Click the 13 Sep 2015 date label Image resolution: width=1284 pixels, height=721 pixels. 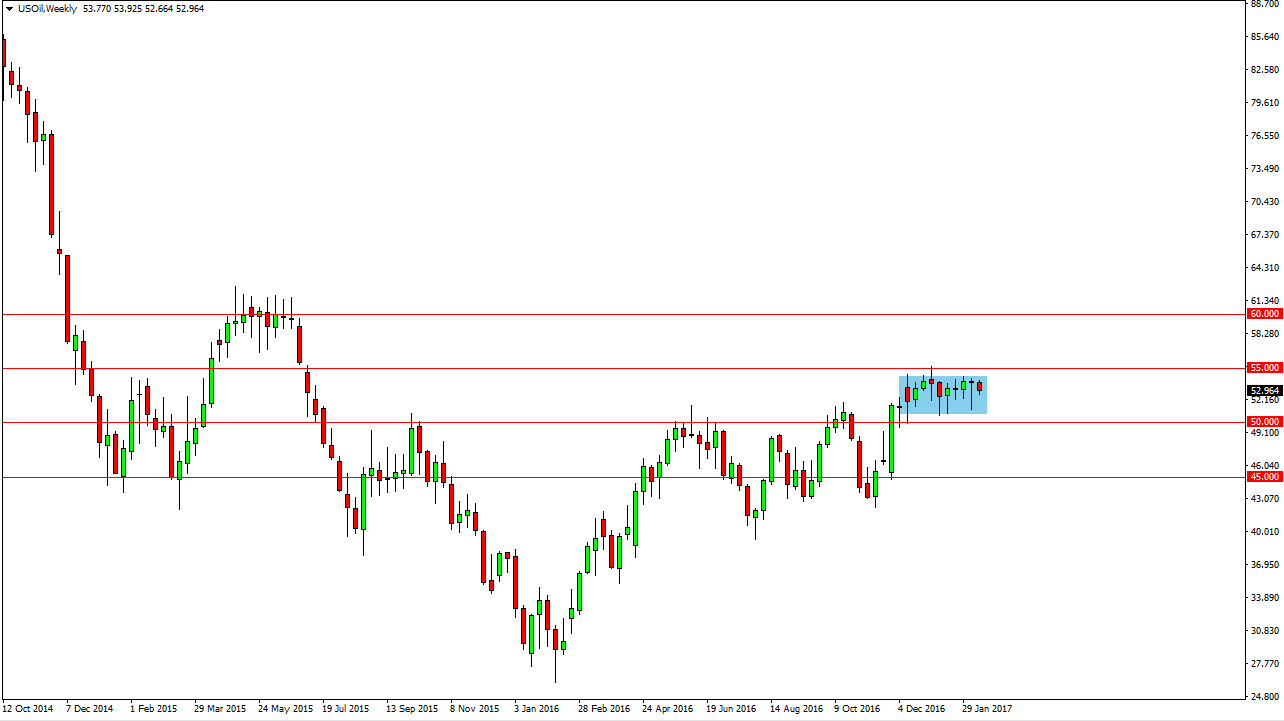pos(412,709)
